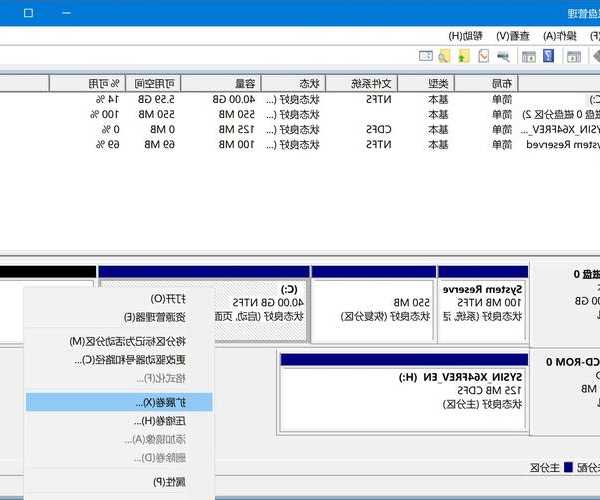Open the 操作(A) menu
Viewport: 600px width, 500px height.
pyautogui.click(x=560, y=36)
